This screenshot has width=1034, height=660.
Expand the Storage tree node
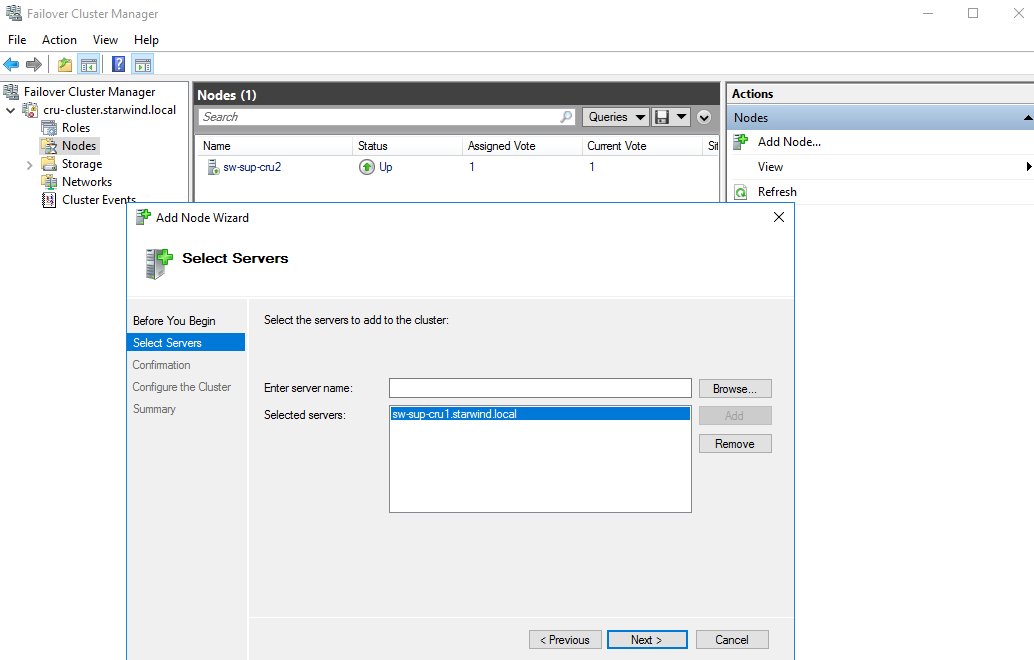coord(31,163)
